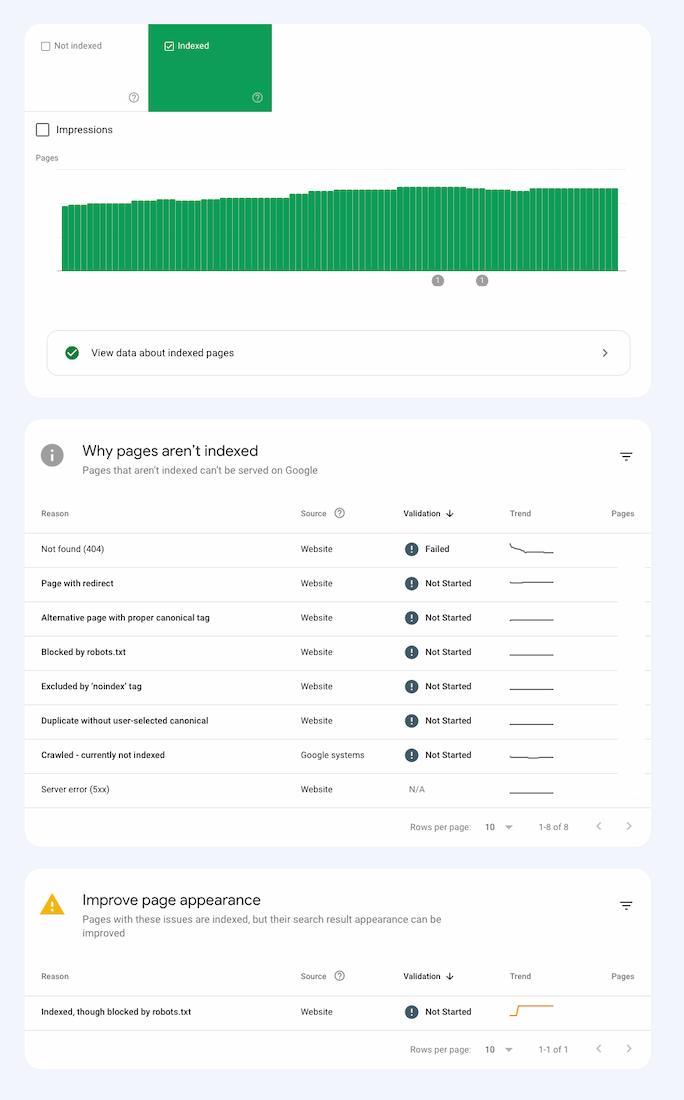Click orange trend sparkline in appearance table

(x=531, y=1011)
